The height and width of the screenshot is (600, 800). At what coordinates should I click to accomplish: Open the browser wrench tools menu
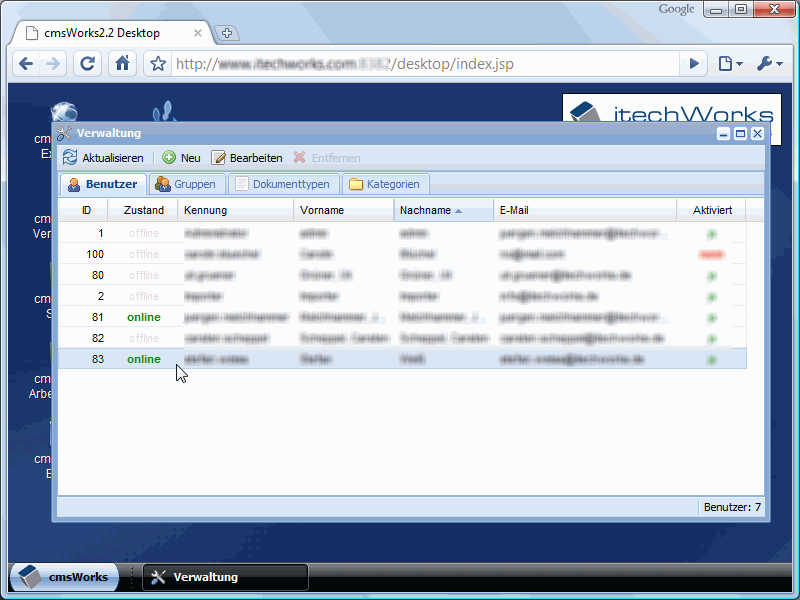tap(769, 64)
